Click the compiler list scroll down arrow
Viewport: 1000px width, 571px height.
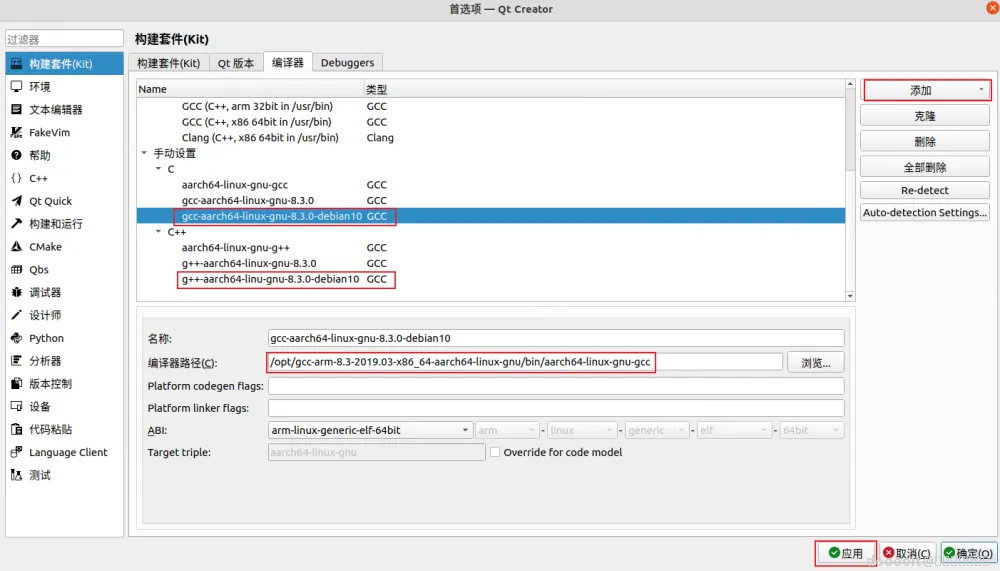point(850,296)
